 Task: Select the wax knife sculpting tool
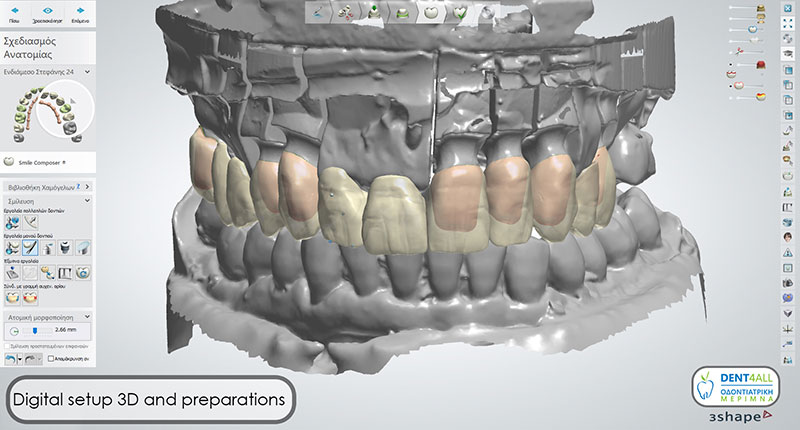click(31, 248)
